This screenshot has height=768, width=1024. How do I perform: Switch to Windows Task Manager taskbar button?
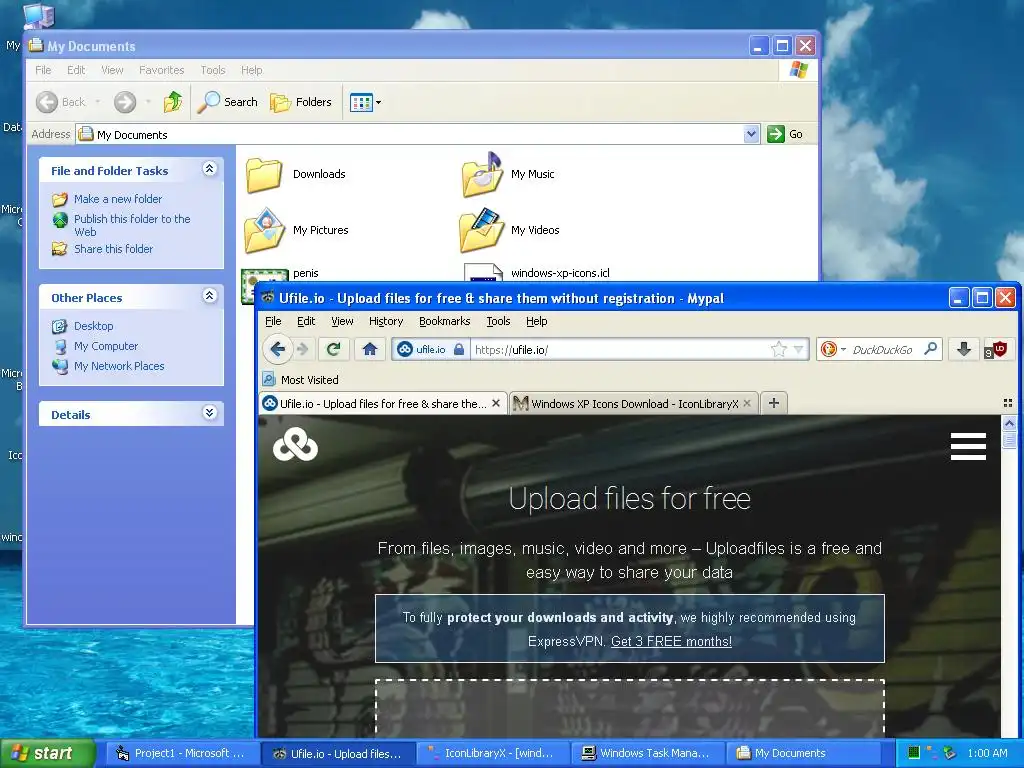point(647,753)
